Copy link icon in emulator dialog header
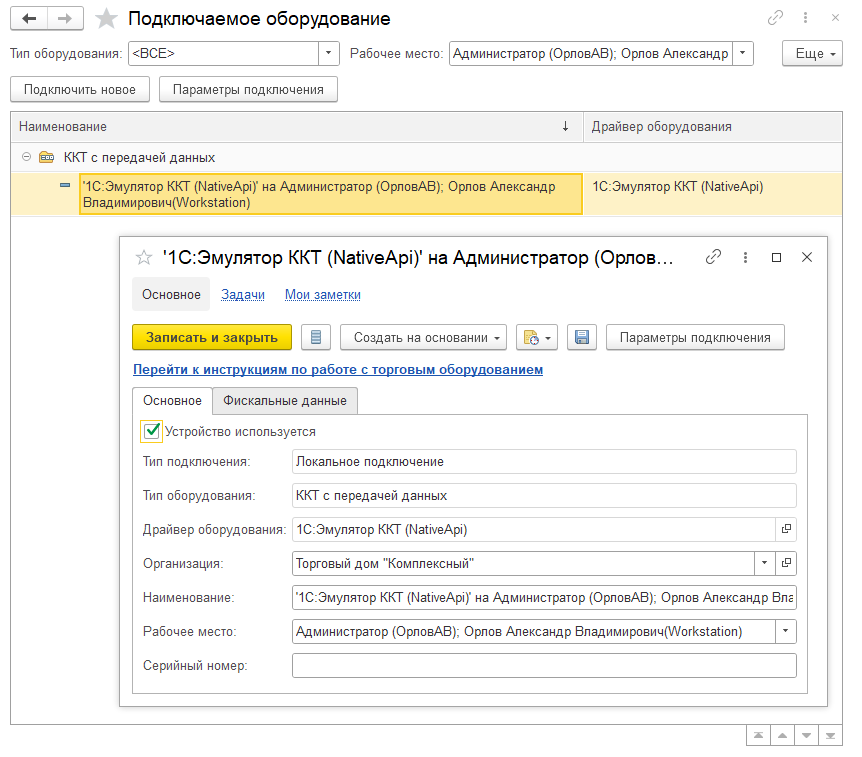The image size is (862, 757). coord(713,257)
